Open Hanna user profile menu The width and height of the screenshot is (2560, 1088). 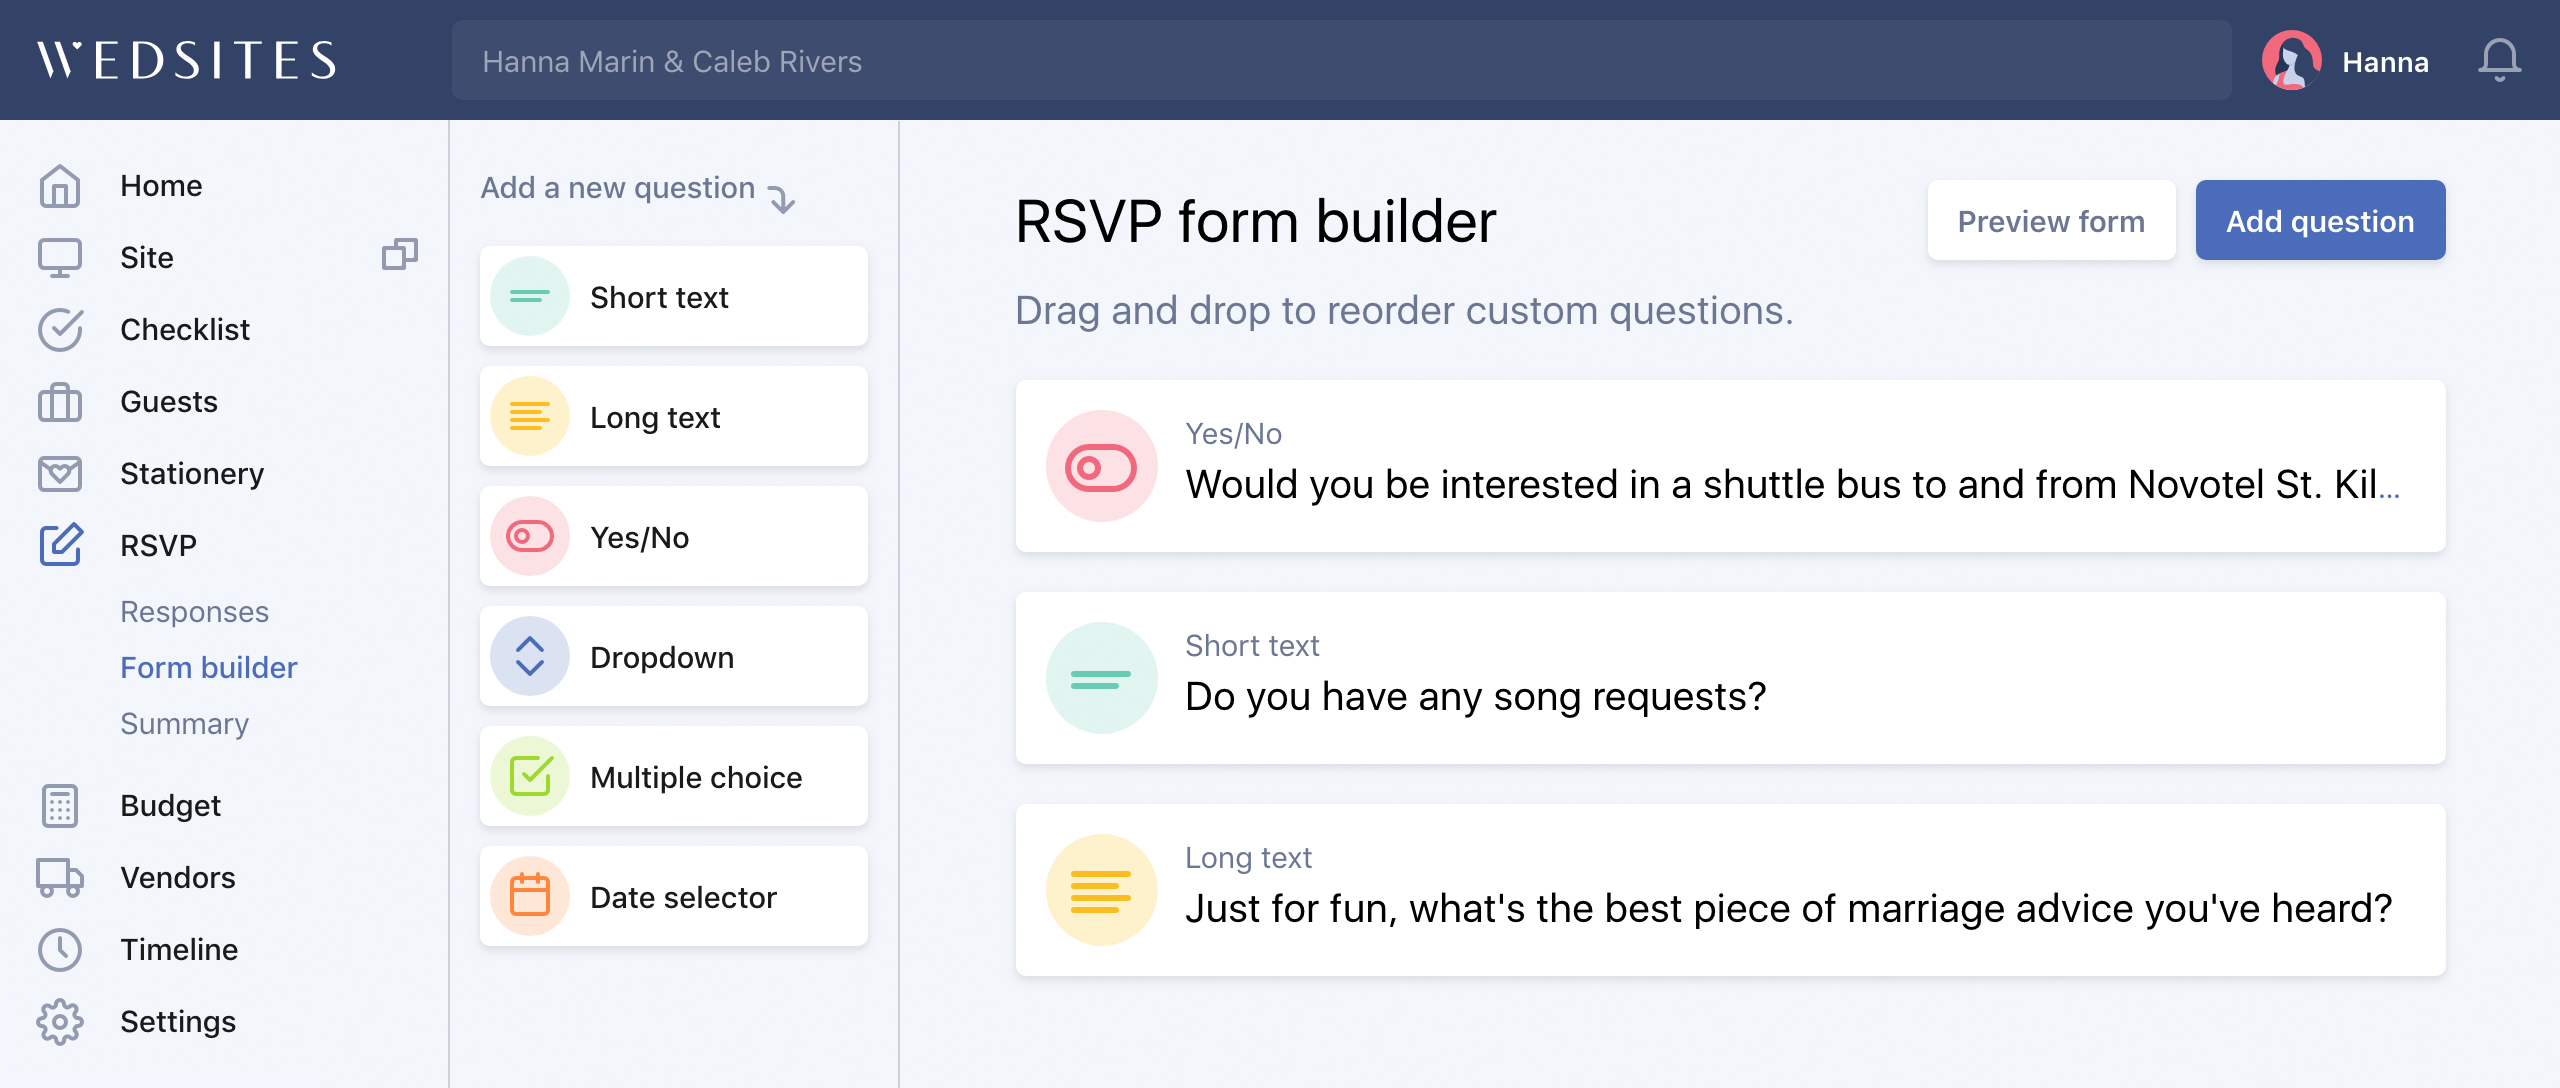tap(2345, 61)
